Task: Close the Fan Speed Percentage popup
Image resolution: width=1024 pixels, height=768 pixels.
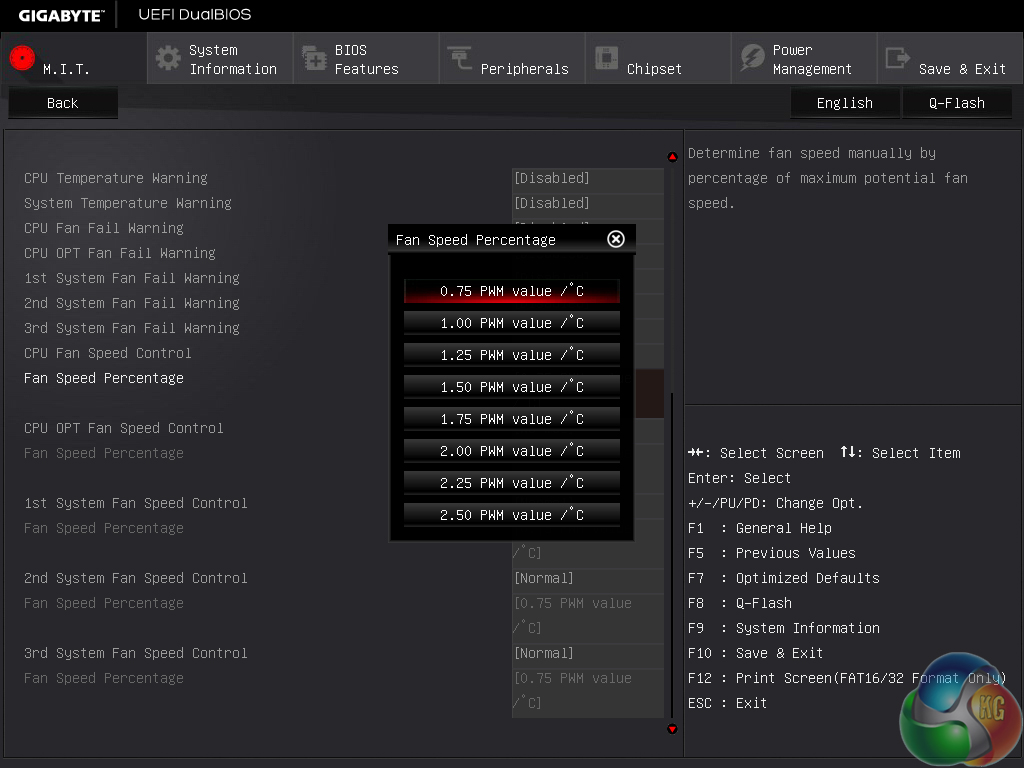Action: pyautogui.click(x=616, y=239)
